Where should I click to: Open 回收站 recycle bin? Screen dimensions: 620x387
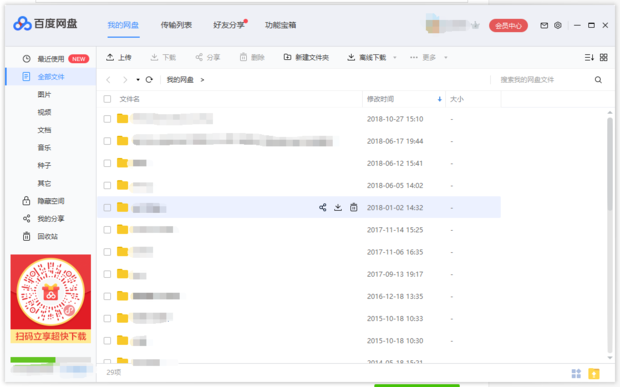[40, 236]
